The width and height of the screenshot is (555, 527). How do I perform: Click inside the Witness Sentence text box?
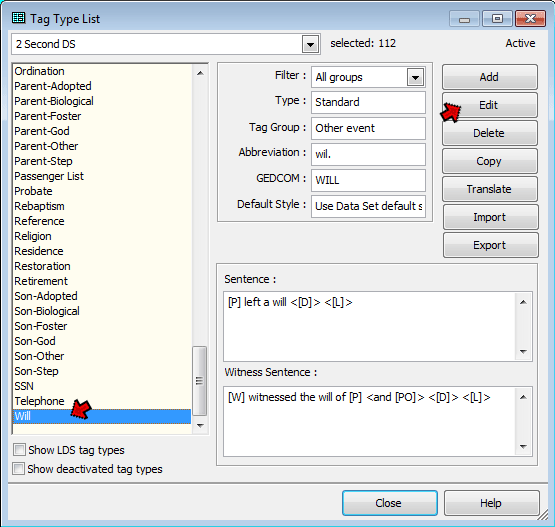[370, 421]
